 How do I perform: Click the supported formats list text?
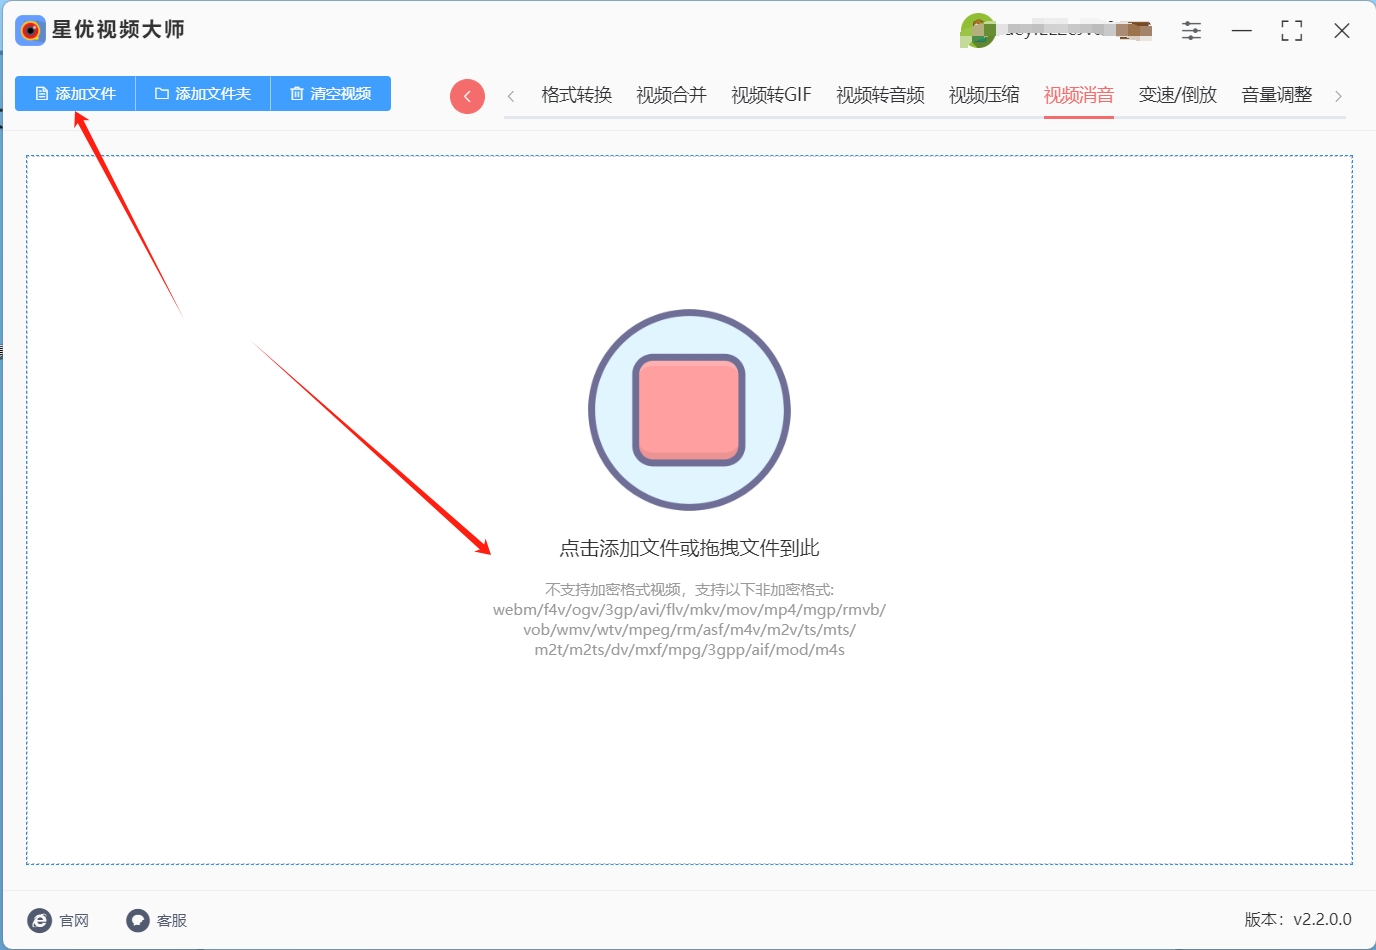[689, 620]
